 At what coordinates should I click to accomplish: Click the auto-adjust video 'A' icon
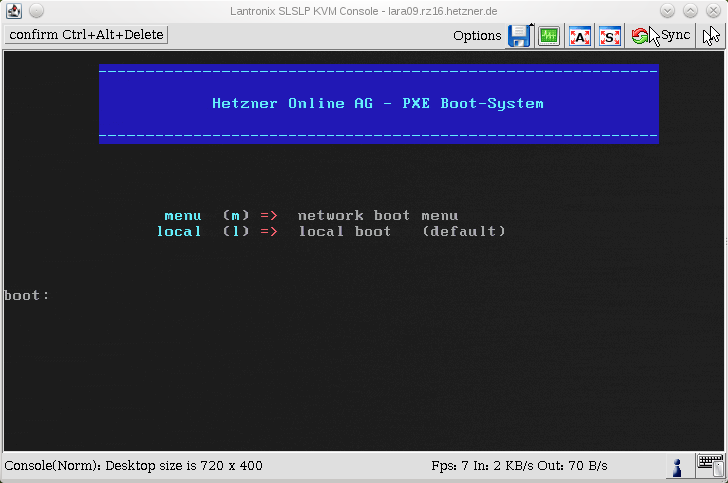pos(579,36)
